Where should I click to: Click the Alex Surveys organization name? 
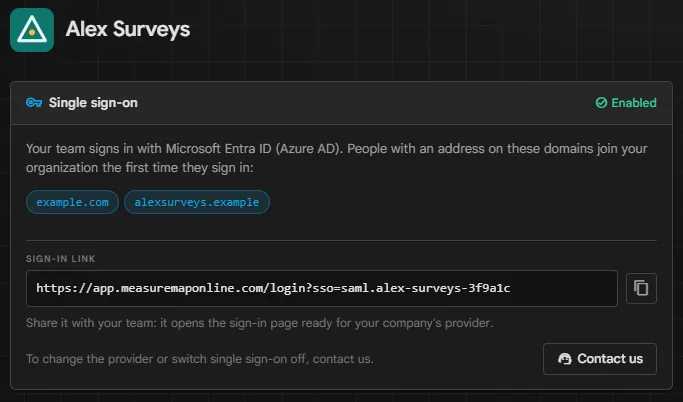(x=128, y=30)
